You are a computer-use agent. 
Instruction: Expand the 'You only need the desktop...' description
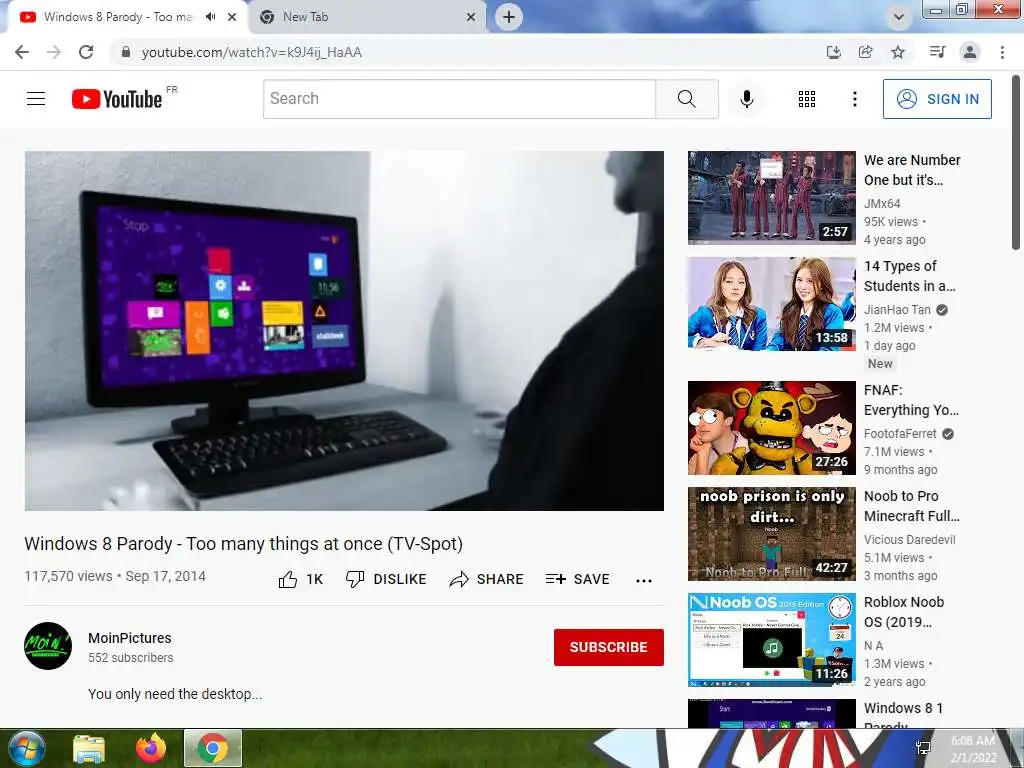pos(175,694)
